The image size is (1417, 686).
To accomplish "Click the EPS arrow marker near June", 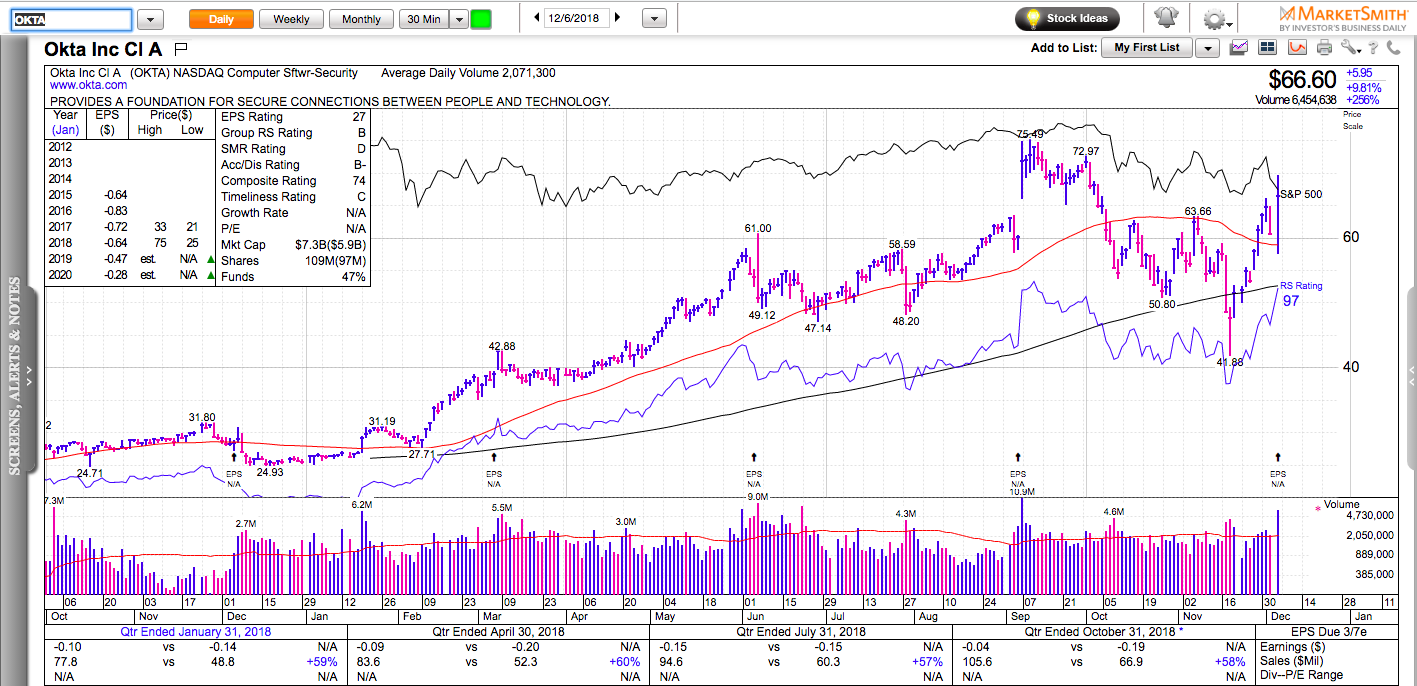I will pyautogui.click(x=753, y=457).
